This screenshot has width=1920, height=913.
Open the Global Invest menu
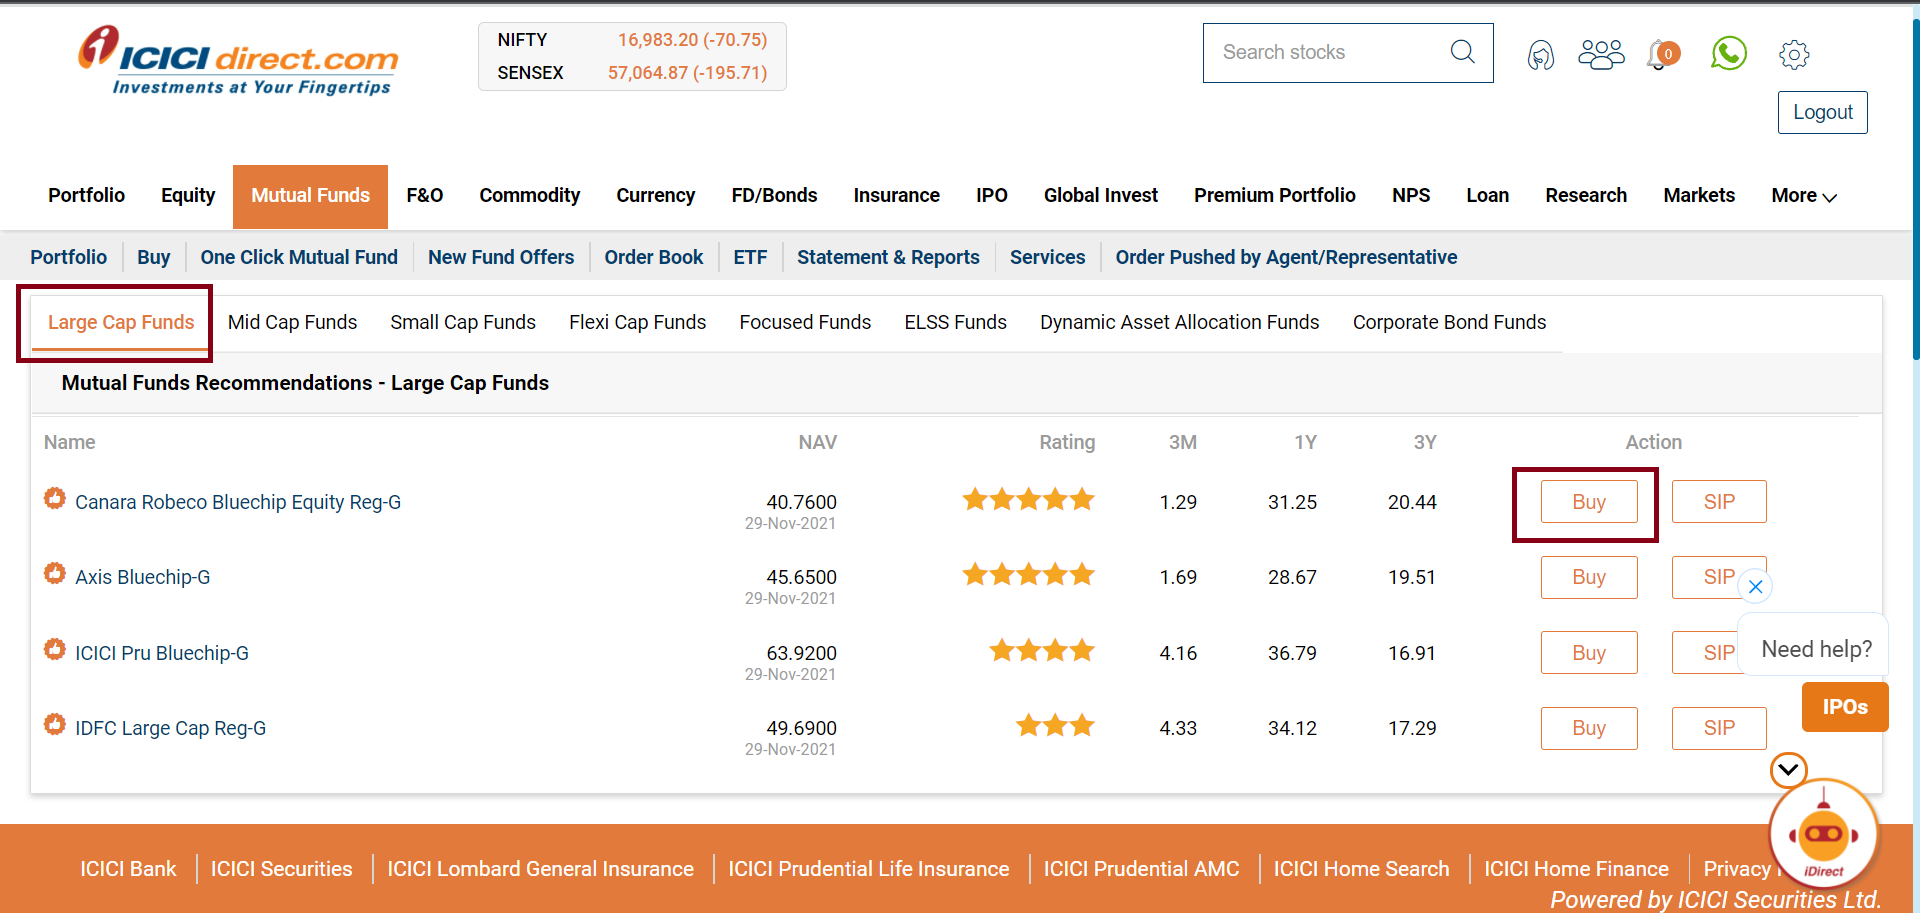(x=1101, y=196)
